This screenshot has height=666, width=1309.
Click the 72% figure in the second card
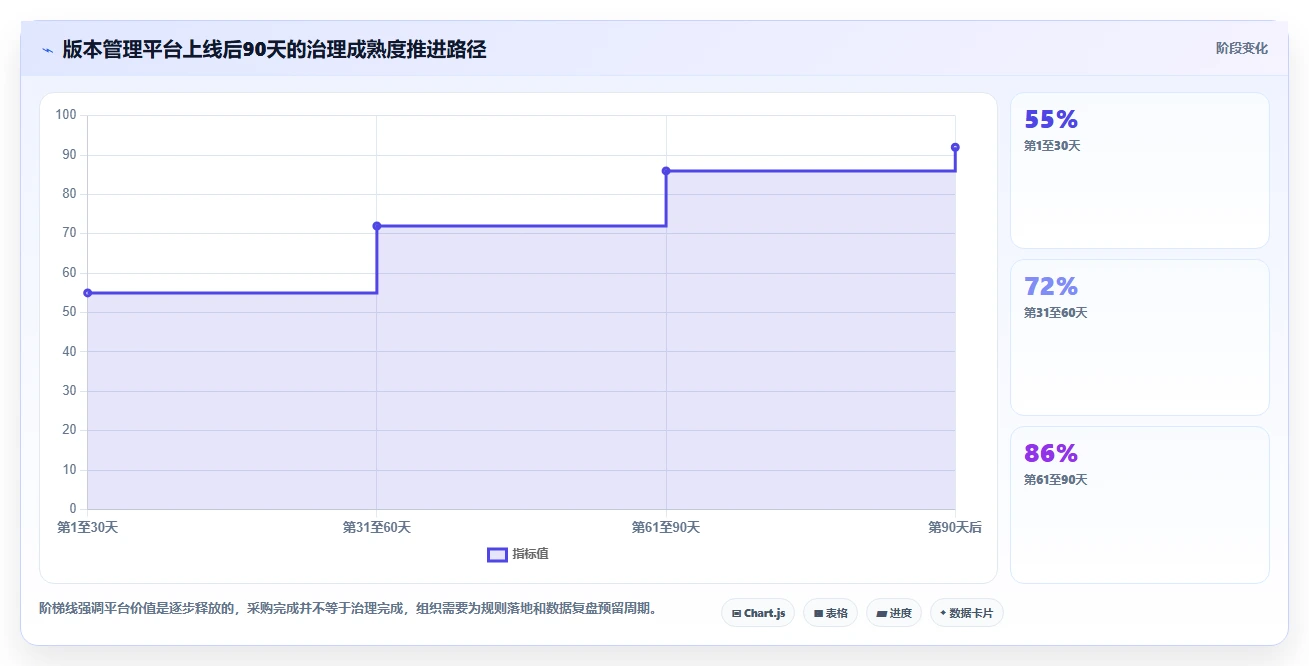1051,286
